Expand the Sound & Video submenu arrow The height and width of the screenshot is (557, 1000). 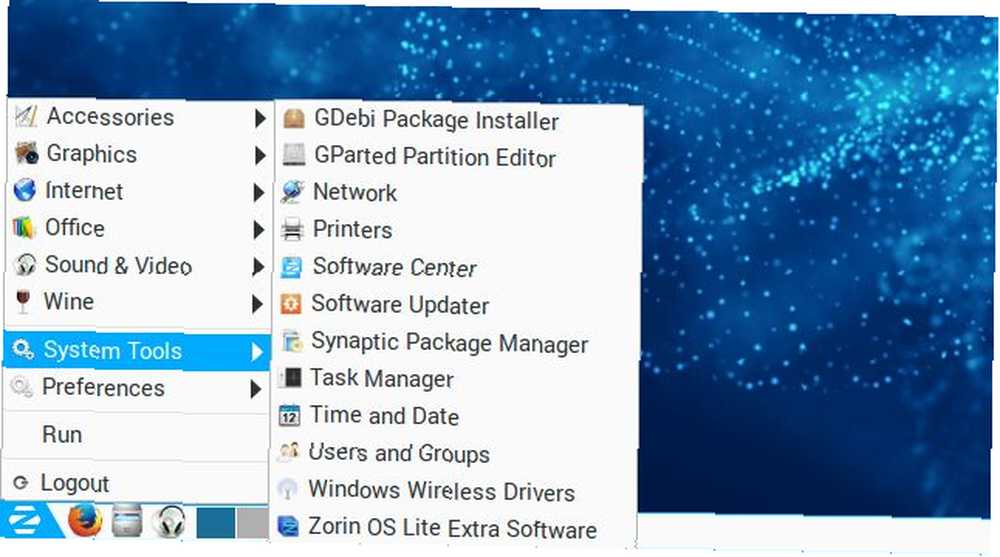click(x=258, y=267)
